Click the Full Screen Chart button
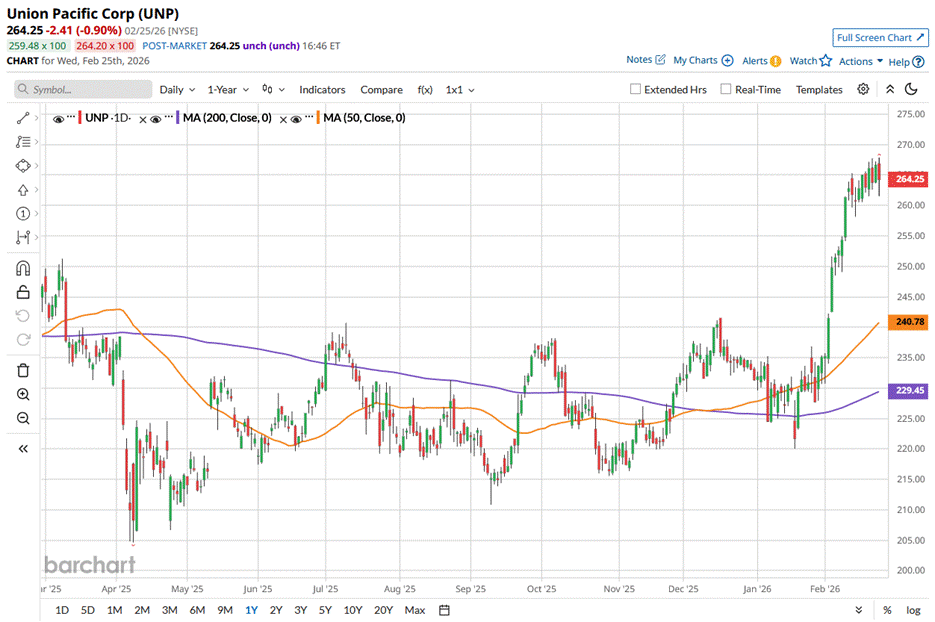Image resolution: width=935 pixels, height=622 pixels. (880, 37)
